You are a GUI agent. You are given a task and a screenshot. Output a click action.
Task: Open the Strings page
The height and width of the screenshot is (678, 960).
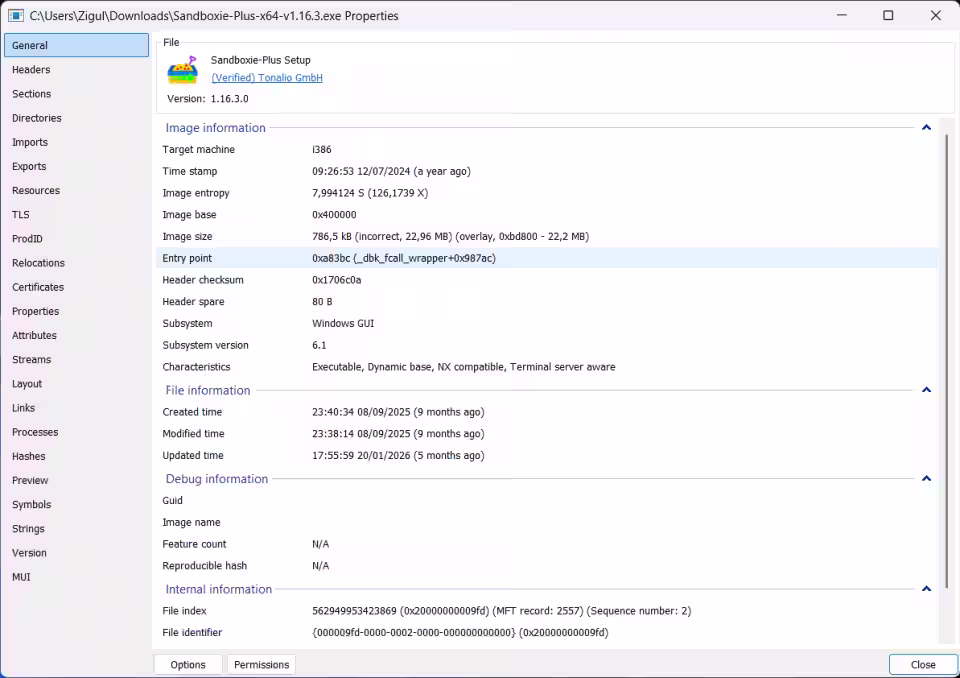pyautogui.click(x=77, y=529)
